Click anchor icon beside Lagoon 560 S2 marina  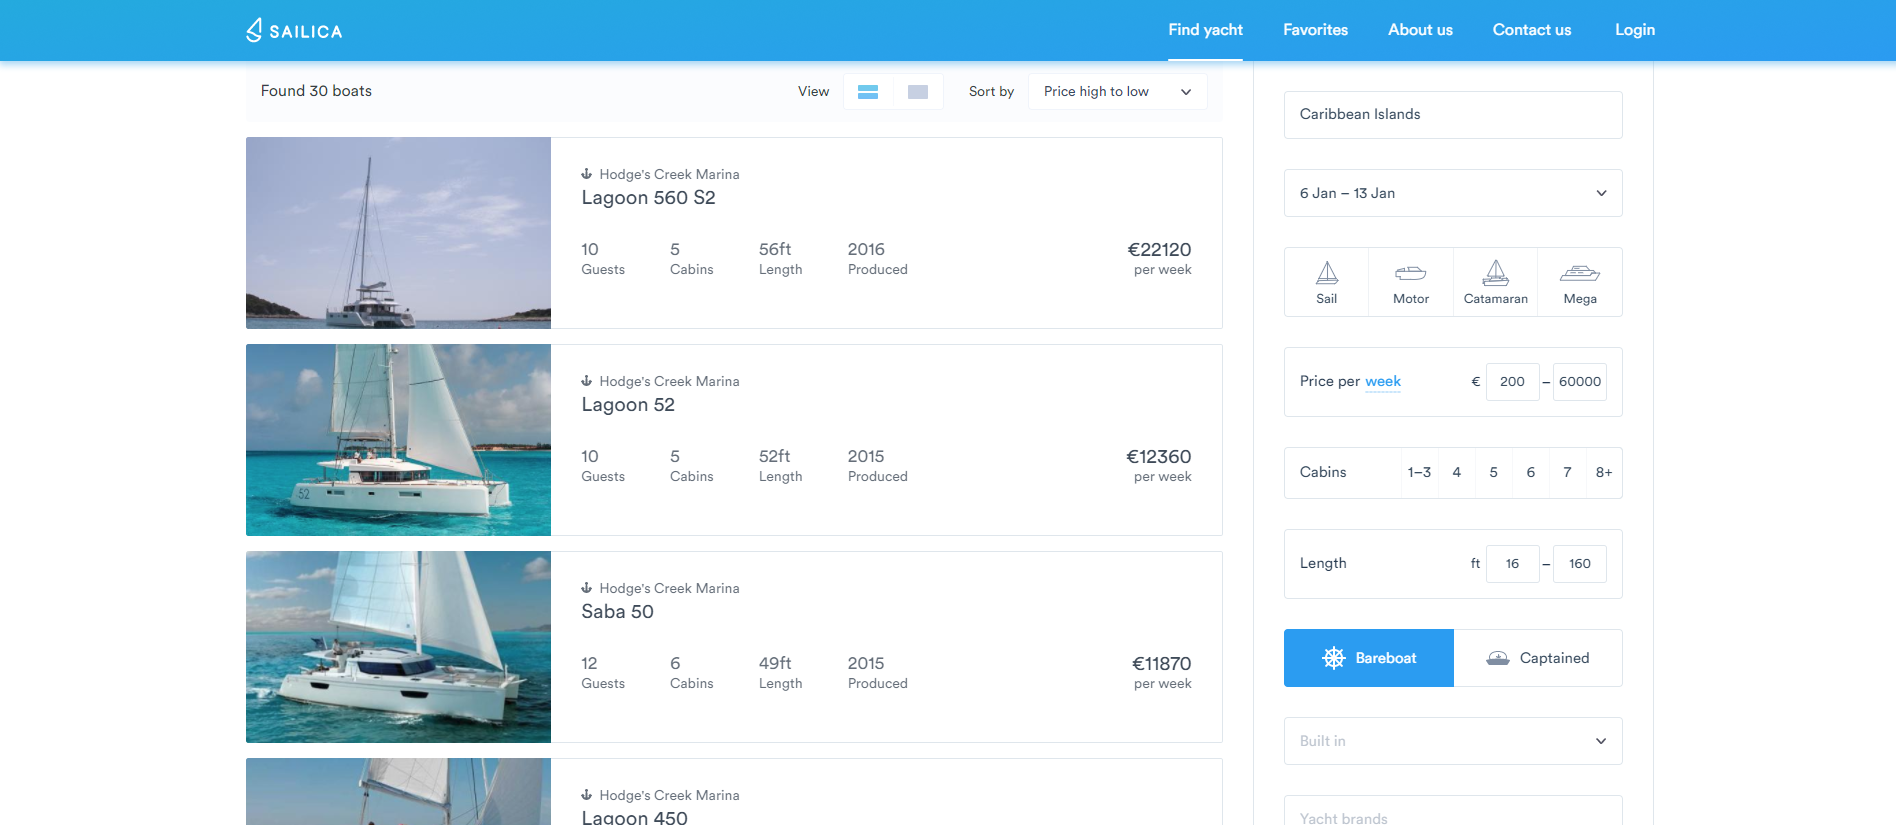click(x=587, y=174)
